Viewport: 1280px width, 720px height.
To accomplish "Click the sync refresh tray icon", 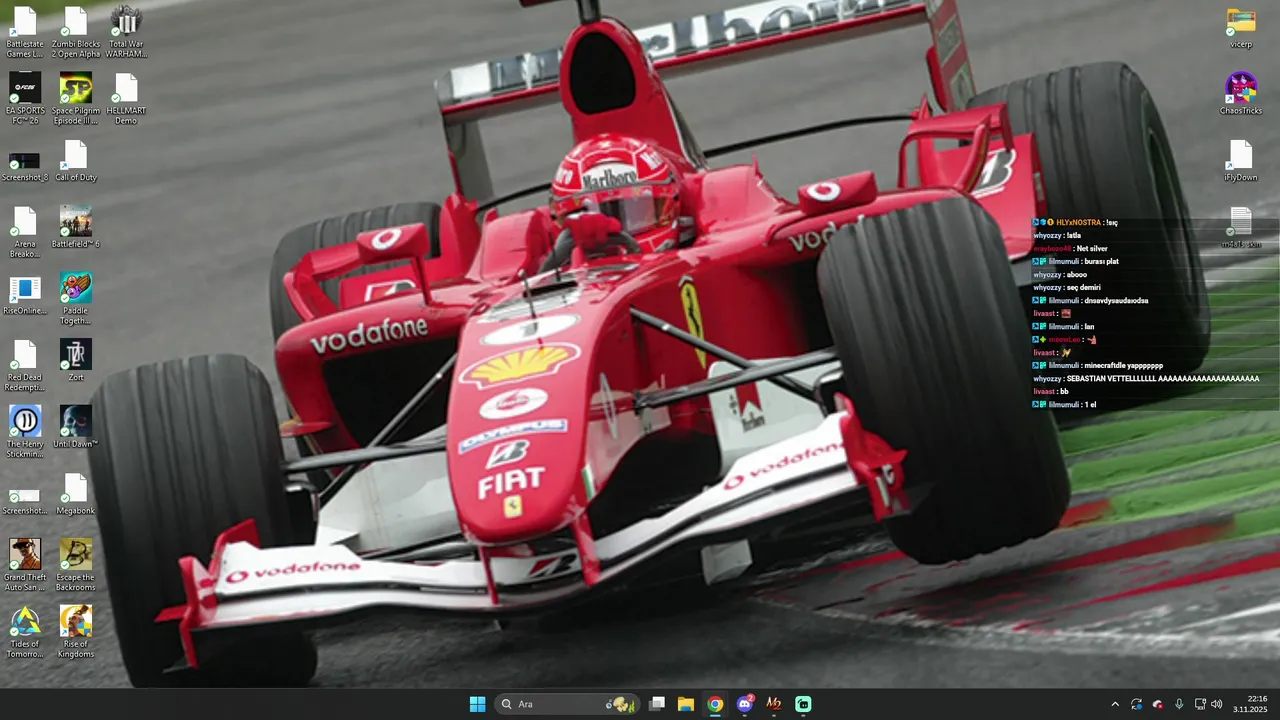I will click(1137, 704).
